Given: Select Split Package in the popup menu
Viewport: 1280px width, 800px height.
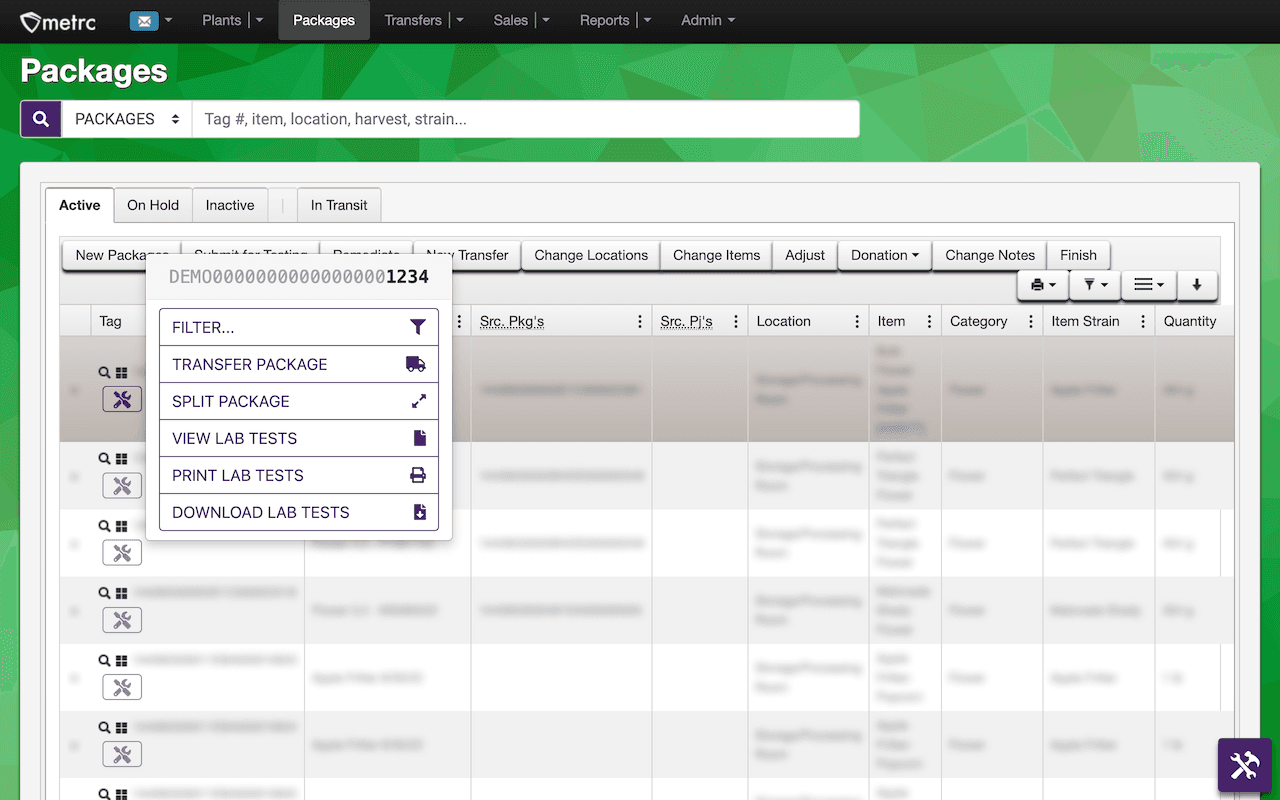Looking at the screenshot, I should click(x=299, y=401).
